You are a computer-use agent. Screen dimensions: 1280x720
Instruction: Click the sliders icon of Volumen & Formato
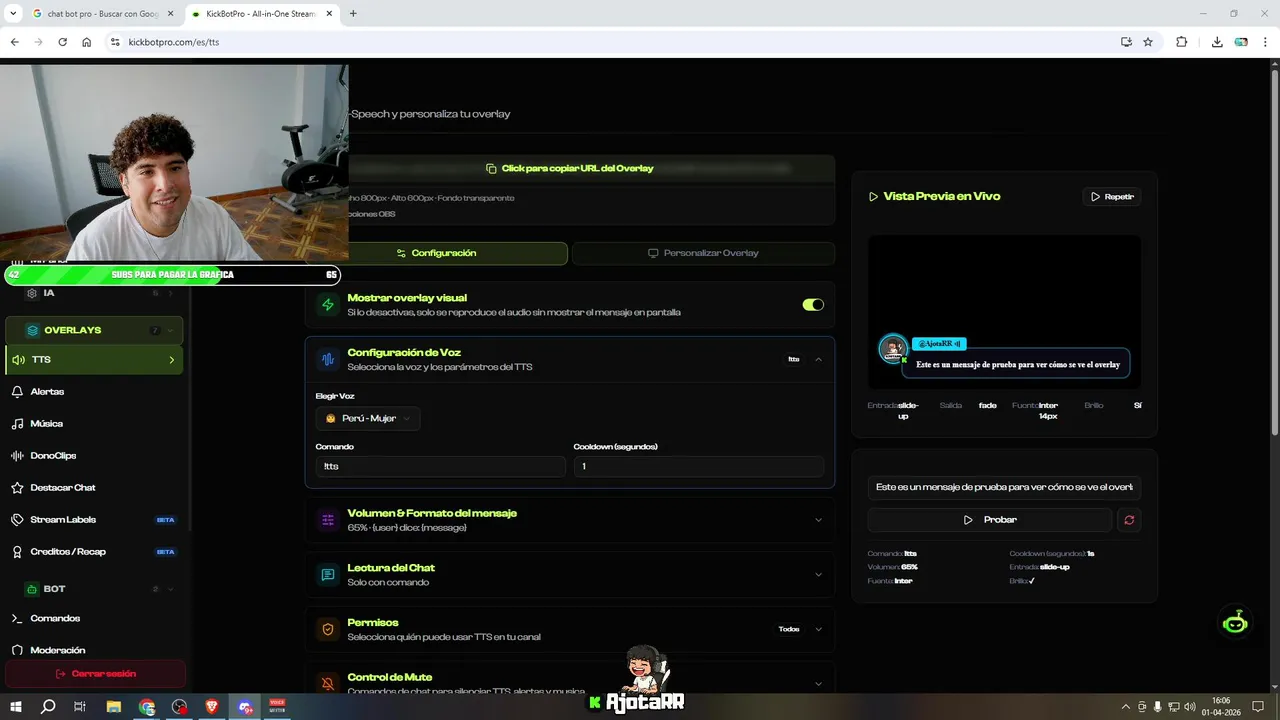328,520
